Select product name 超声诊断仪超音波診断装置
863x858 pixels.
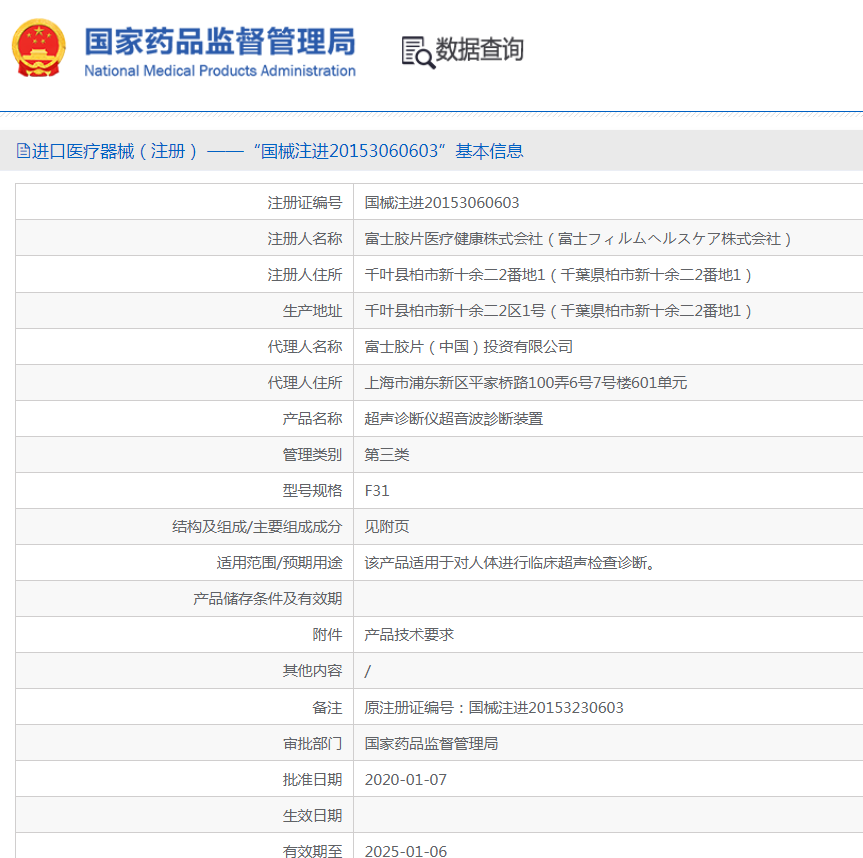tap(454, 419)
